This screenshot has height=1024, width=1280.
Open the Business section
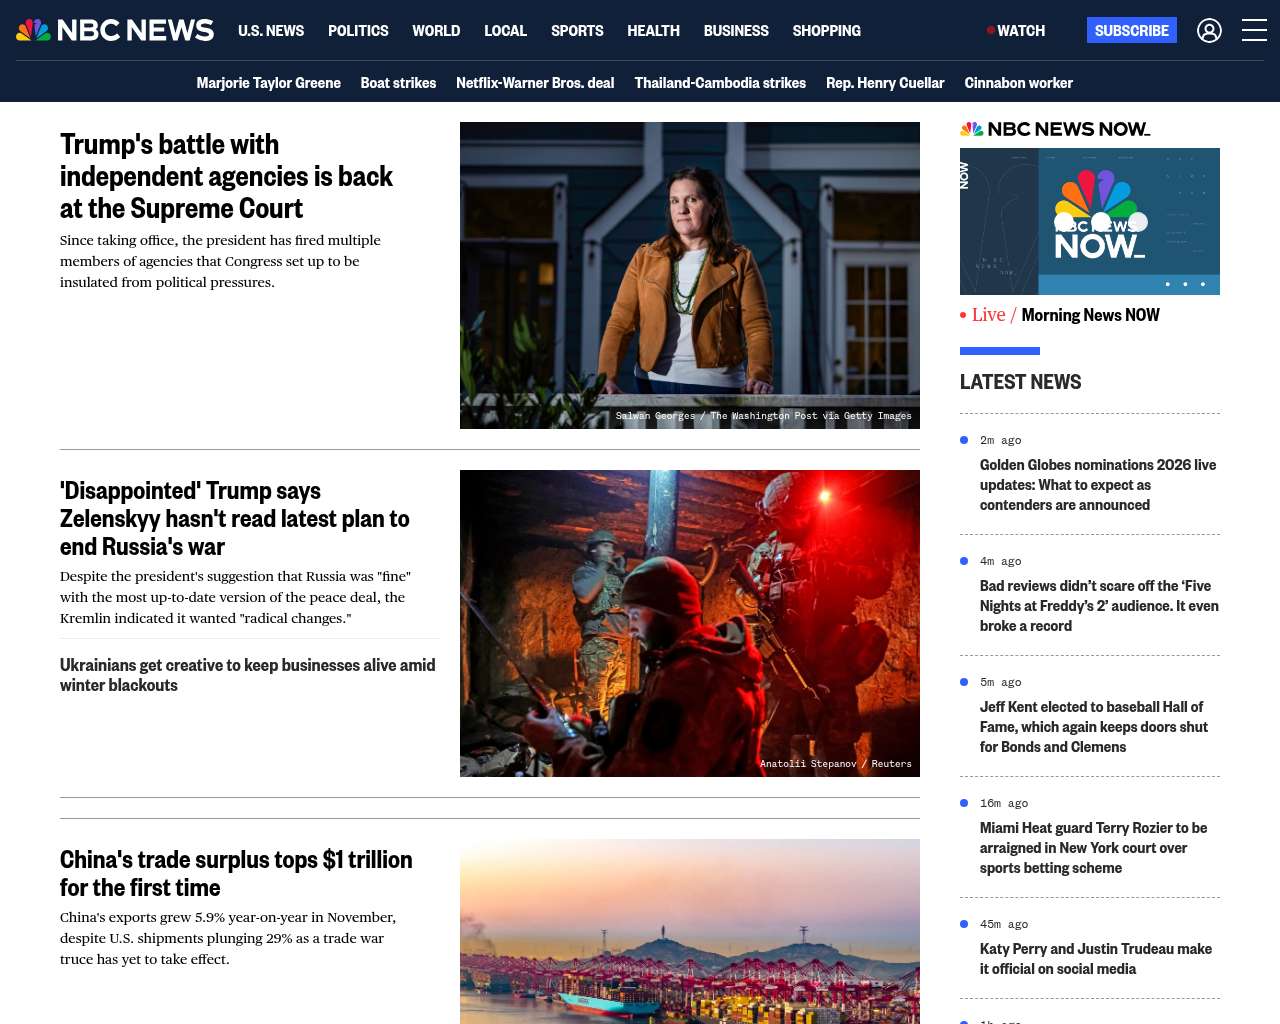(736, 31)
